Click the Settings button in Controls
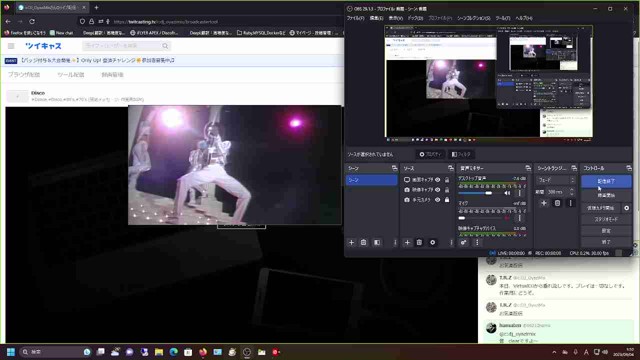The width and height of the screenshot is (640, 360). [606, 231]
